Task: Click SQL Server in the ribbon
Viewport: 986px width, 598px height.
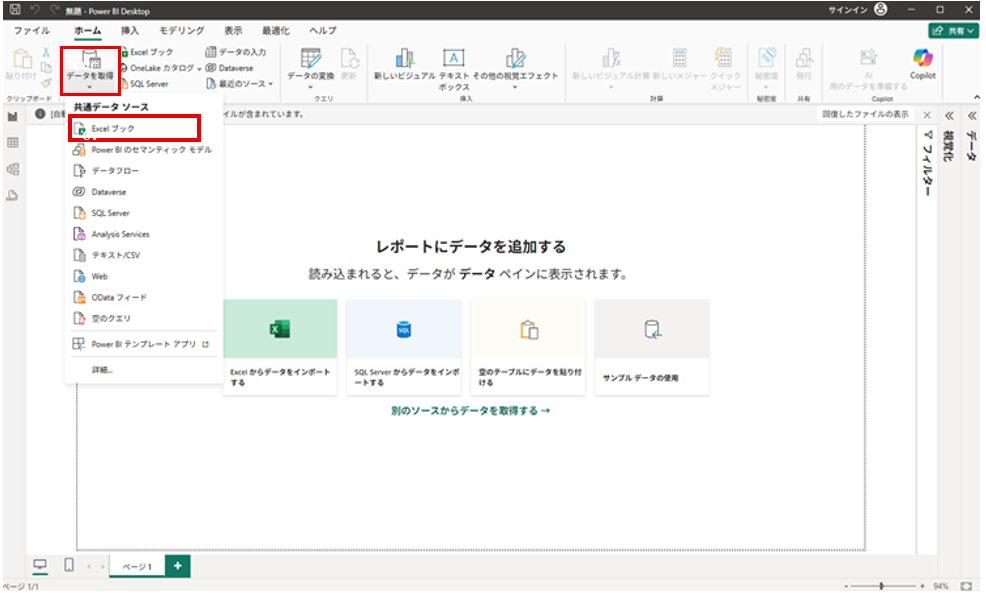Action: click(x=145, y=84)
